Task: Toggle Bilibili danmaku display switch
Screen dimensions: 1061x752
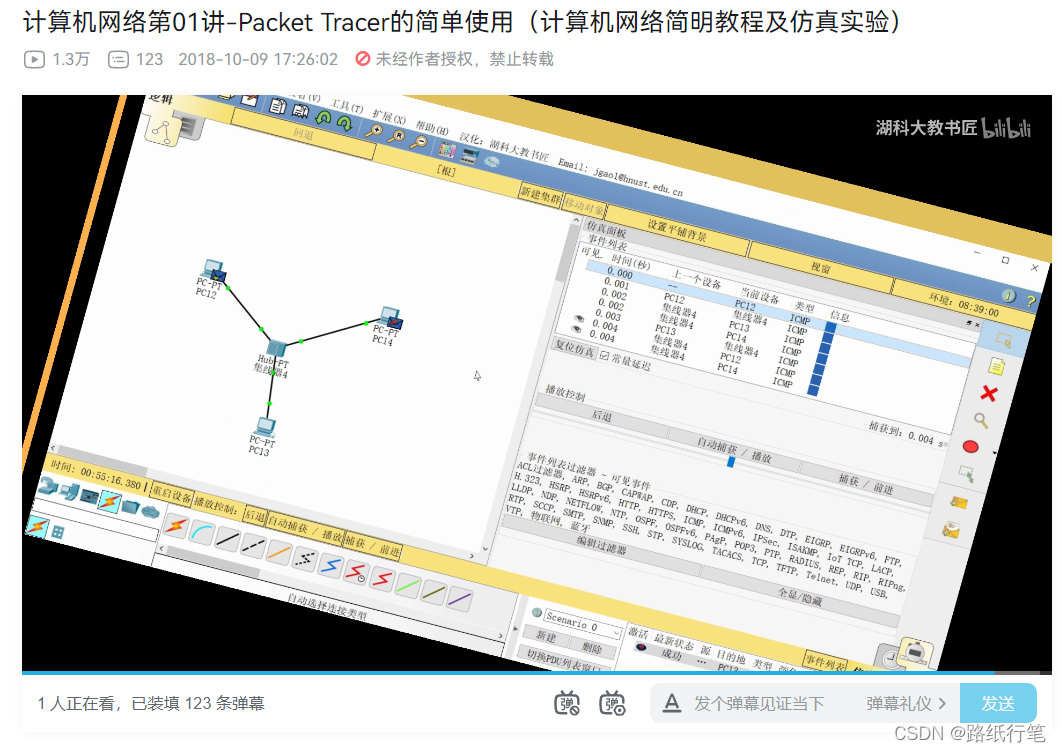Action: click(x=567, y=703)
